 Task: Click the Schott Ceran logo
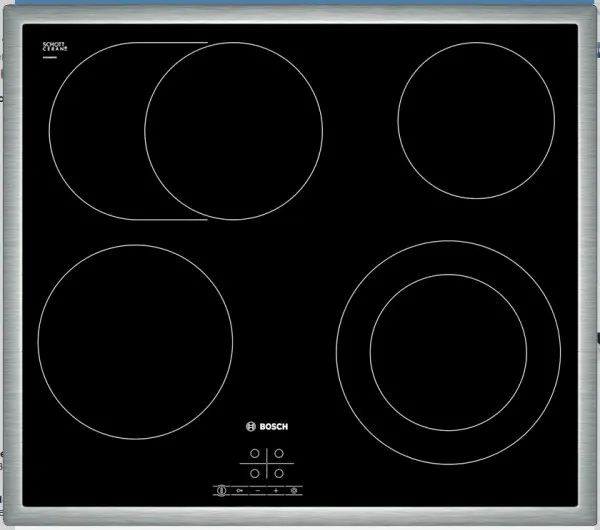(x=54, y=49)
